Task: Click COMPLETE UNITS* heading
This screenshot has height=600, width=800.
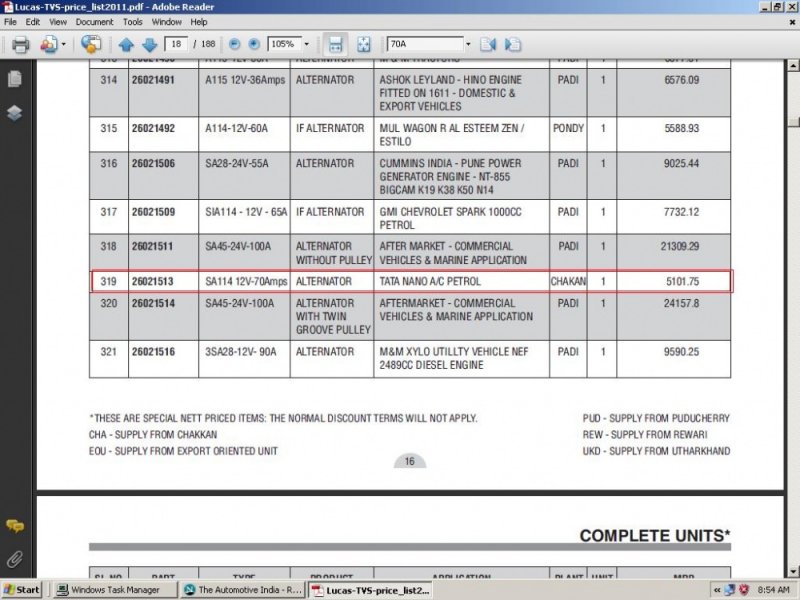Action: pos(655,535)
